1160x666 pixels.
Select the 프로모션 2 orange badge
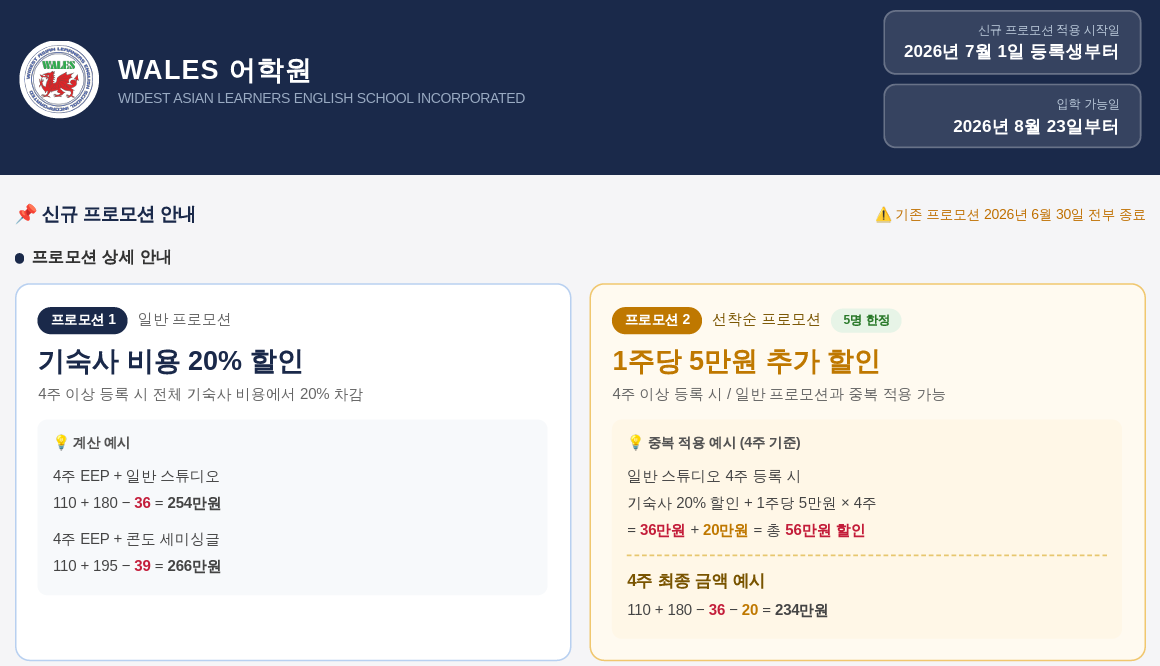[x=657, y=320]
